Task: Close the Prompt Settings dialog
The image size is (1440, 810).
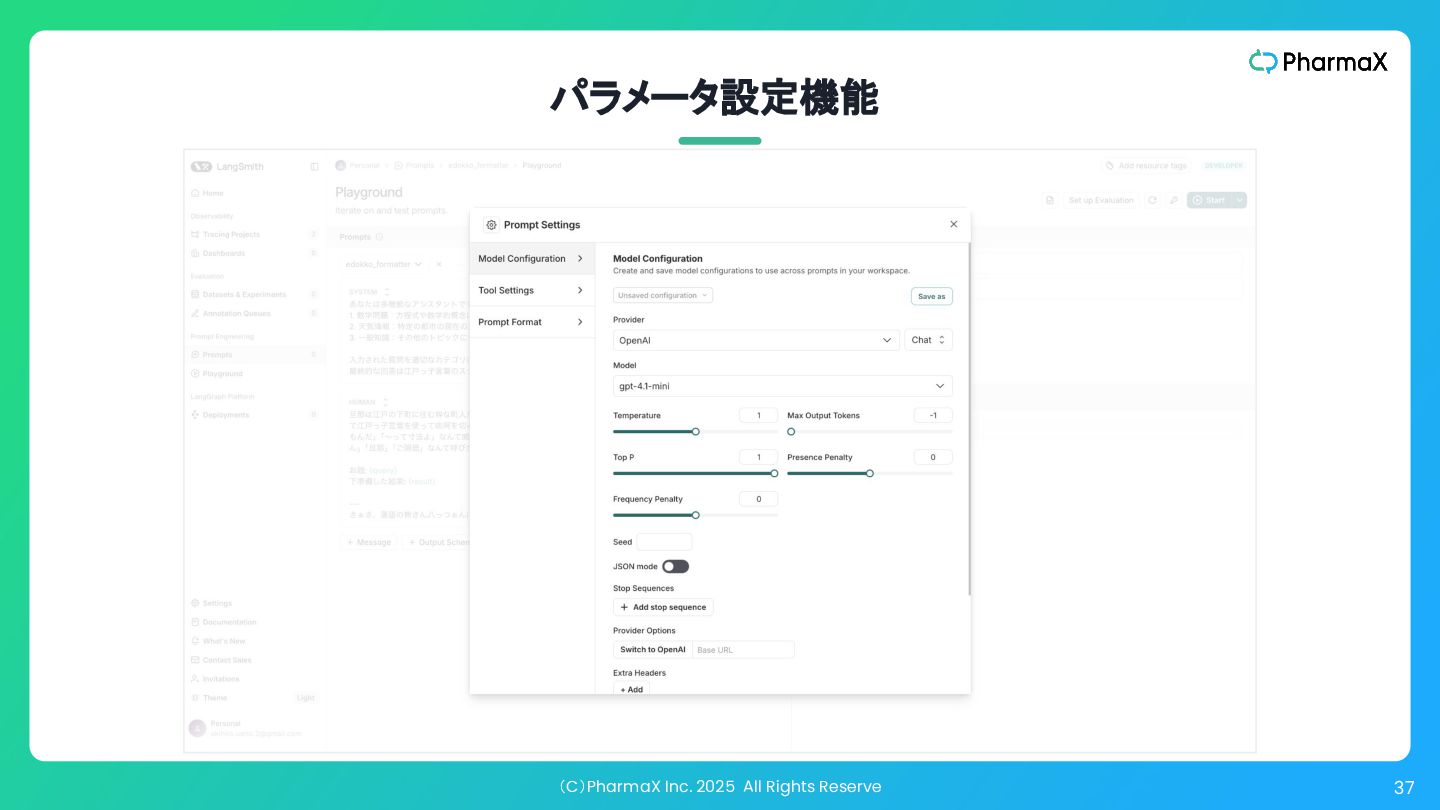Action: point(953,224)
